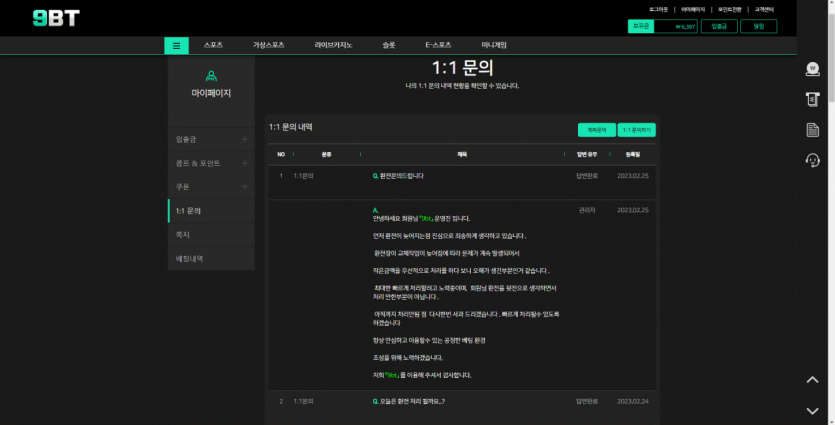This screenshot has height=425, width=835.
Task: Click the 입출금 button in header
Action: point(719,26)
